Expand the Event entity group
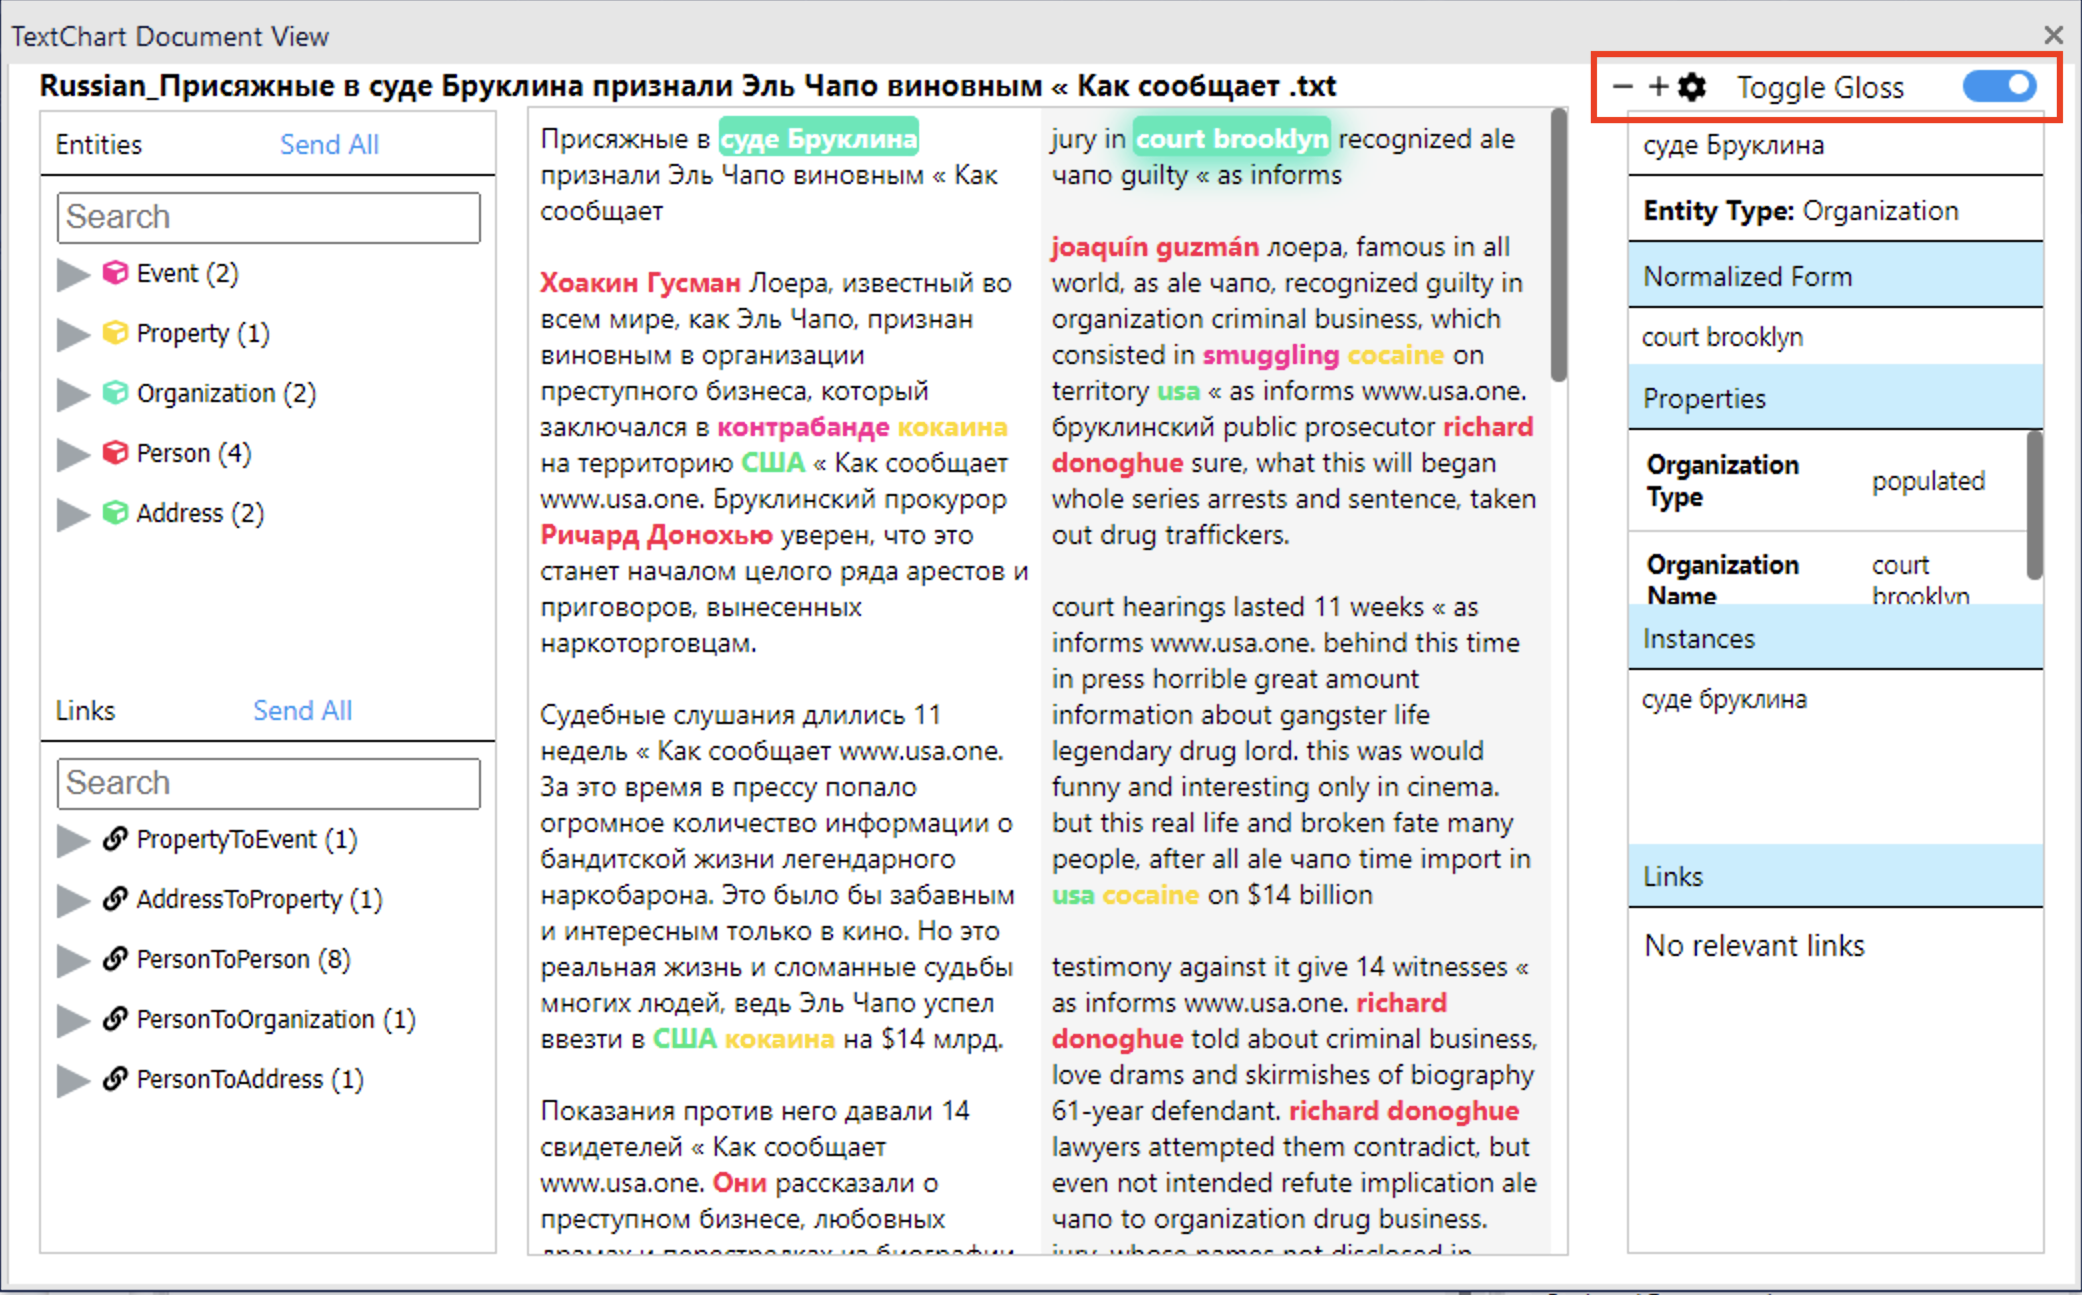This screenshot has width=2082, height=1295. coord(72,274)
